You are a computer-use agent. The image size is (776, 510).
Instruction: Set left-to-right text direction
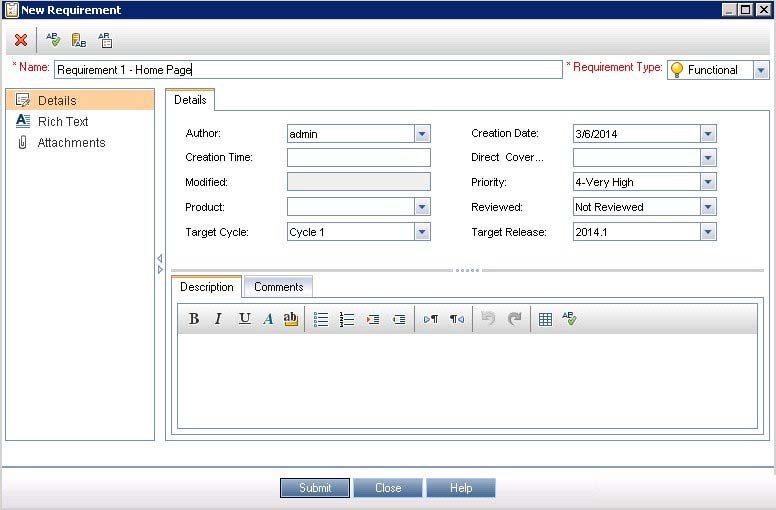coord(431,320)
